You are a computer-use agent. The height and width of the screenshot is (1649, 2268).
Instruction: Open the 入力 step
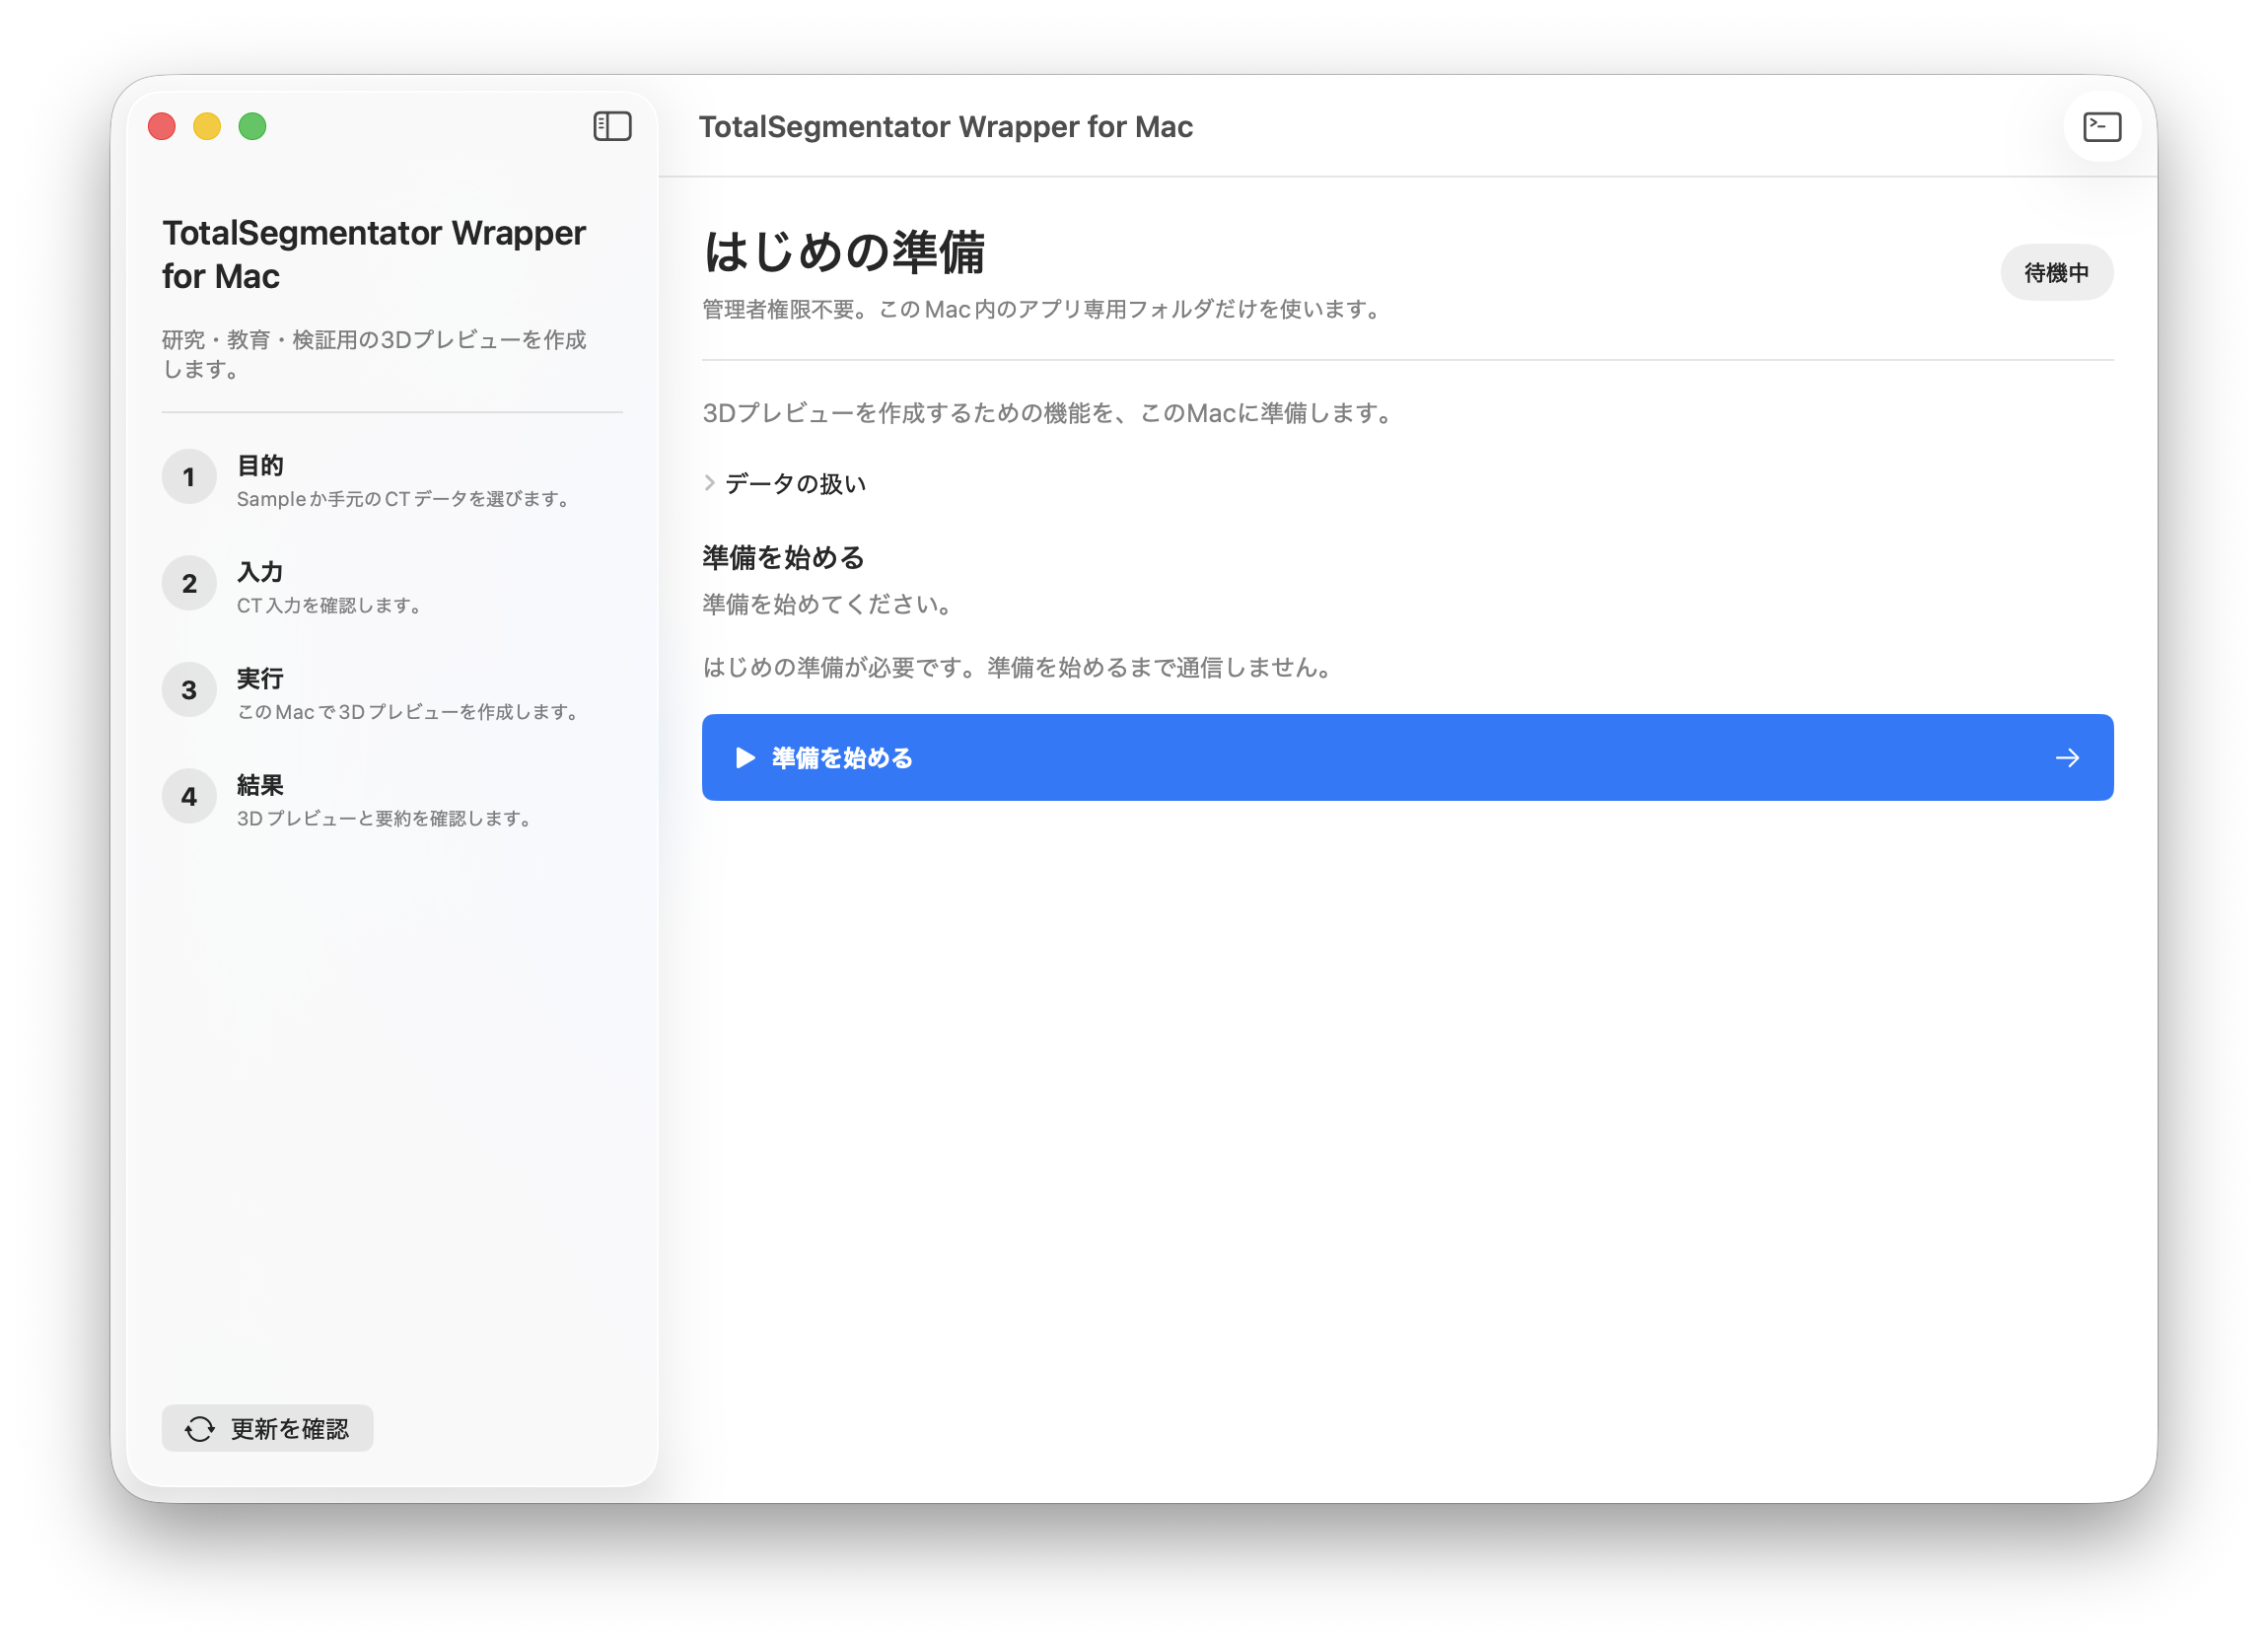coord(392,586)
